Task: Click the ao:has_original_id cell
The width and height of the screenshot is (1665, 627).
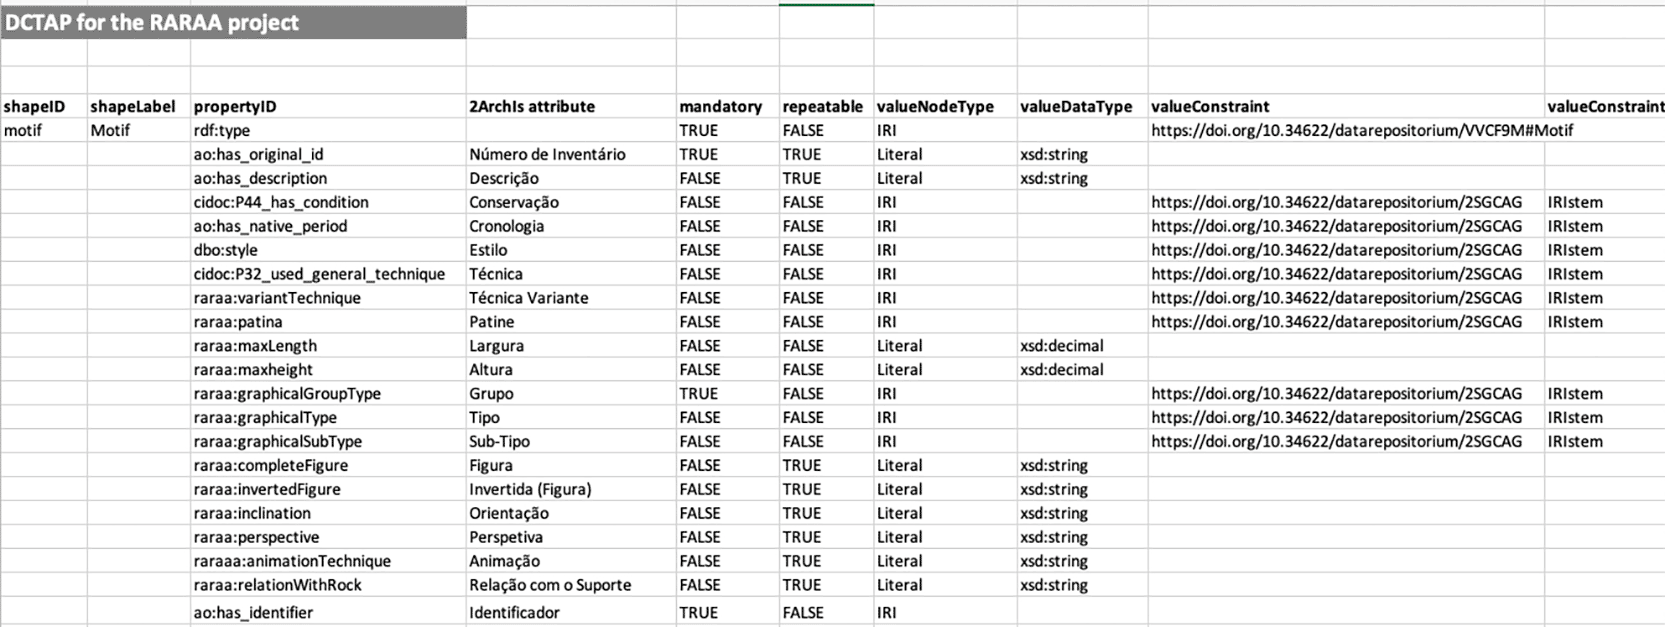Action: (328, 154)
